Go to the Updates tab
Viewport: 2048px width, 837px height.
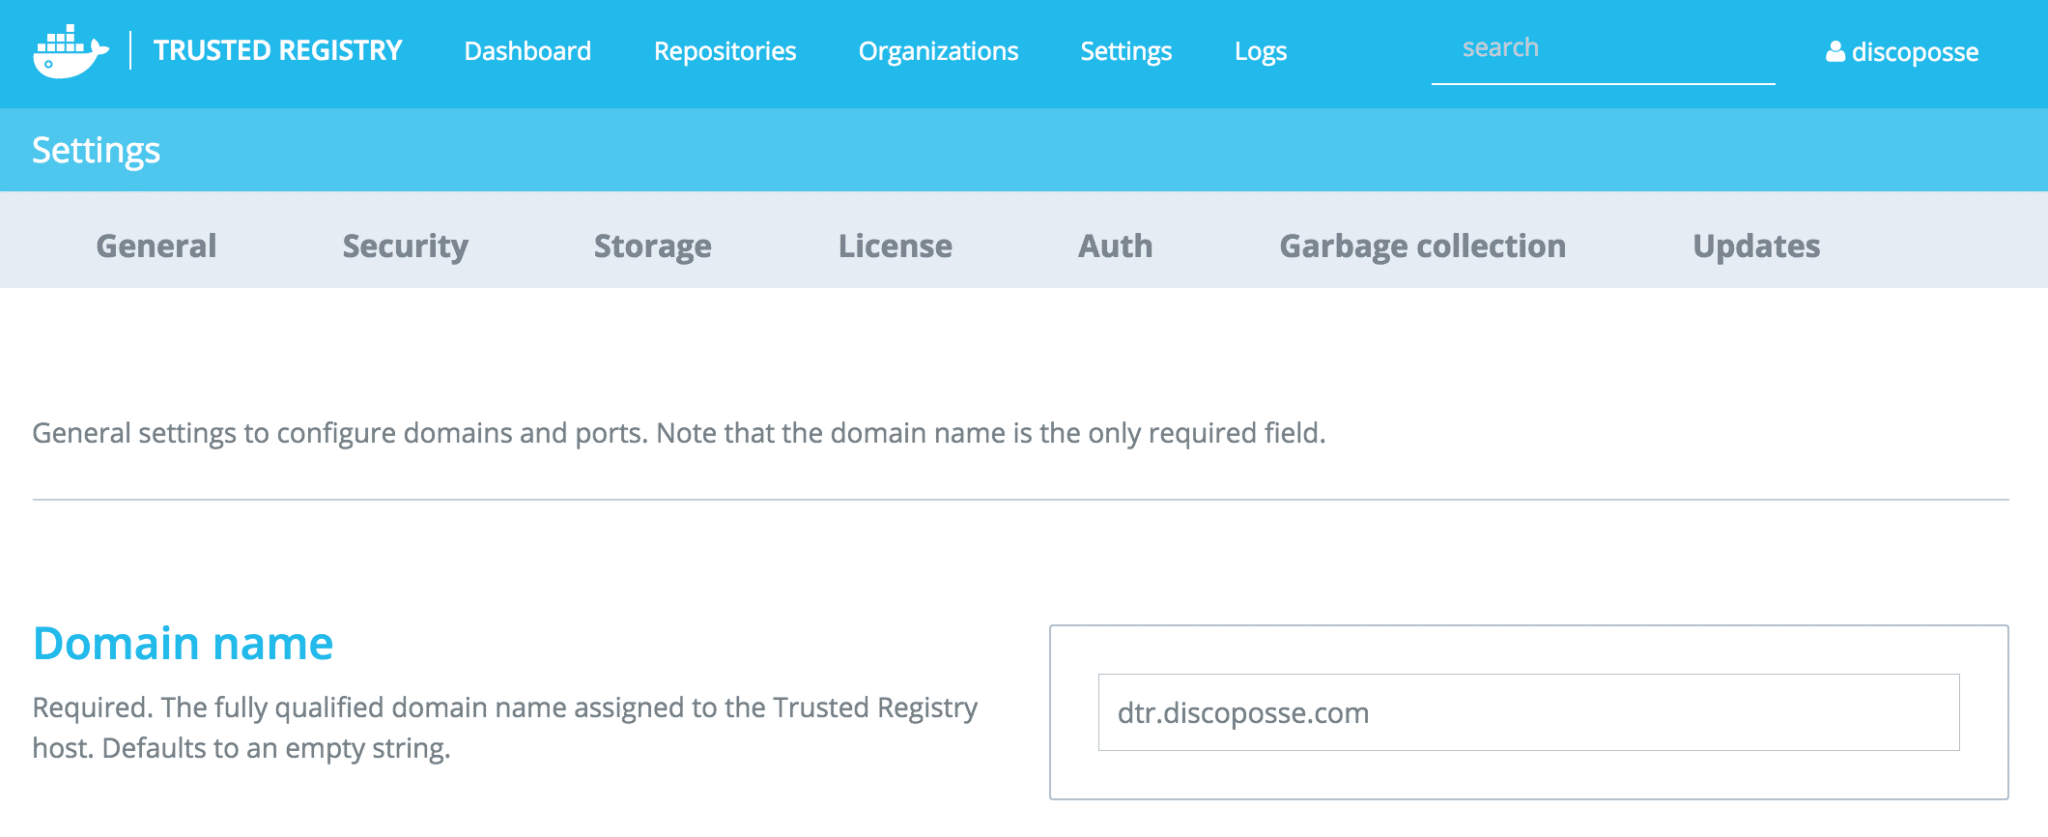click(x=1756, y=246)
